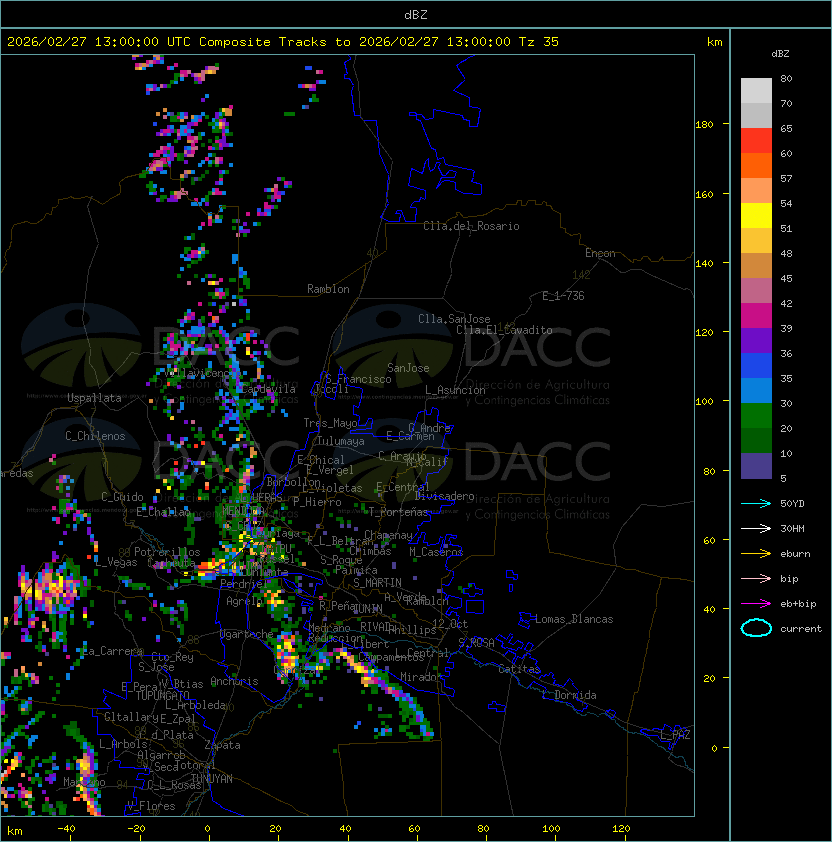Click the 'Phillips' map label
This screenshot has width=832, height=842.
(412, 630)
